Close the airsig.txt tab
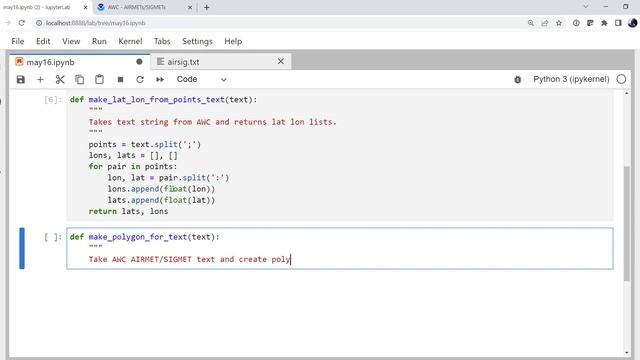 point(280,62)
